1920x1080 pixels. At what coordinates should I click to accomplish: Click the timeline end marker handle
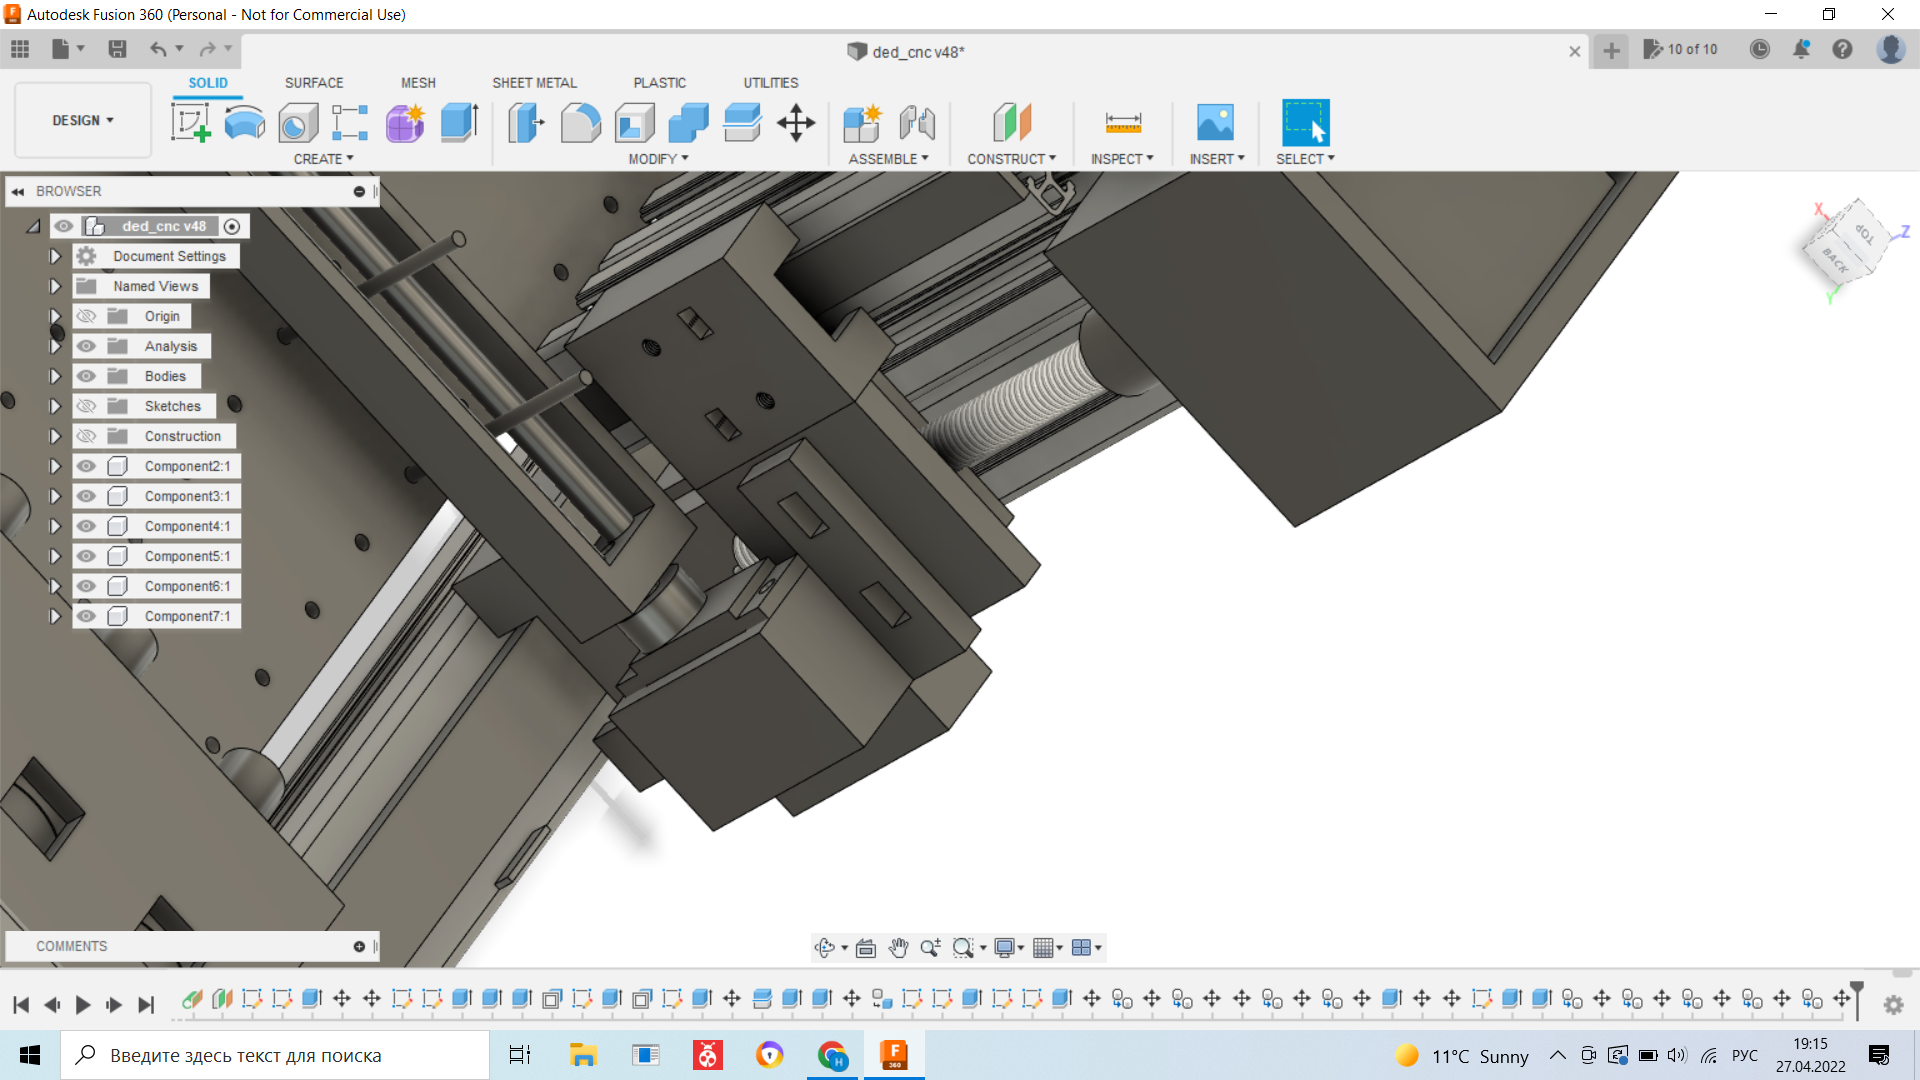tap(1857, 990)
